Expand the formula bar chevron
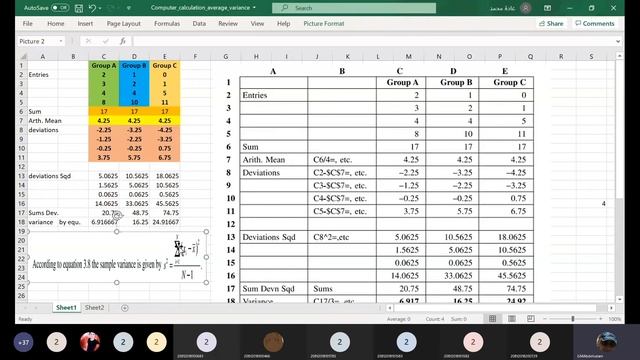This screenshot has height=360, width=640. (x=618, y=41)
